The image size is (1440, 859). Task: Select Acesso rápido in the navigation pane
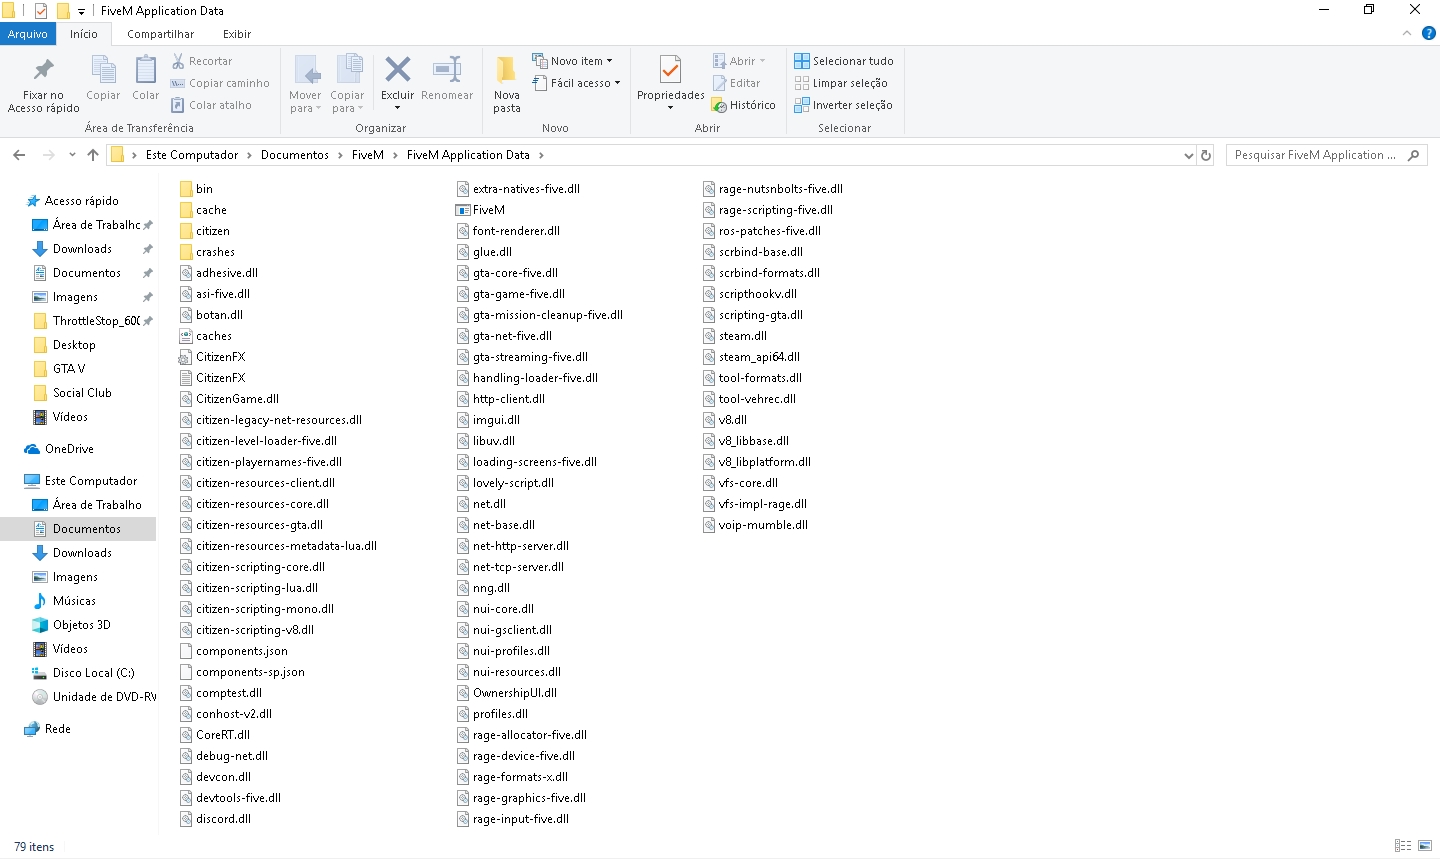coord(82,201)
